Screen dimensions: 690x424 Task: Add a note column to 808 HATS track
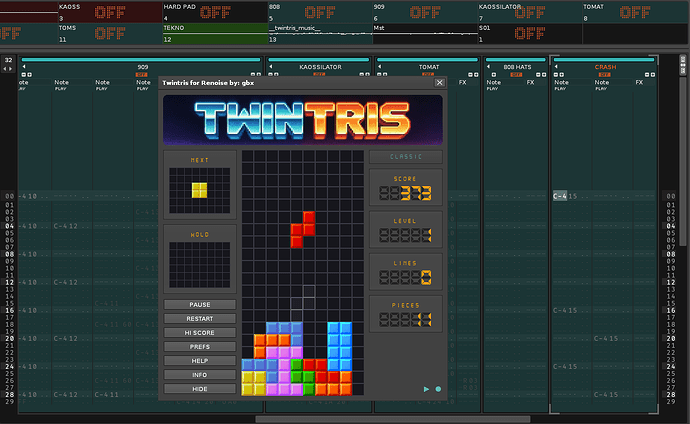click(x=494, y=75)
